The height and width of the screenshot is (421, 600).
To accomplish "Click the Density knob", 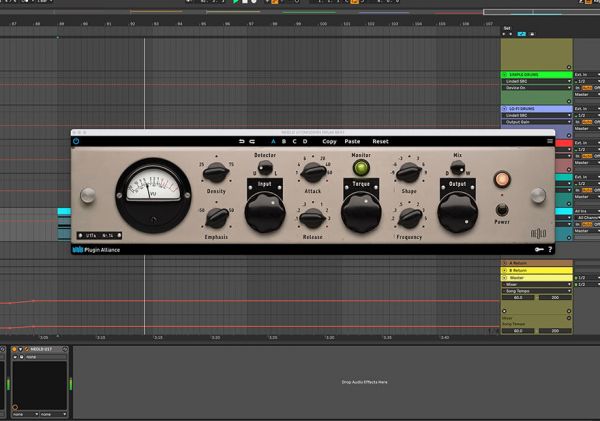I will click(216, 172).
